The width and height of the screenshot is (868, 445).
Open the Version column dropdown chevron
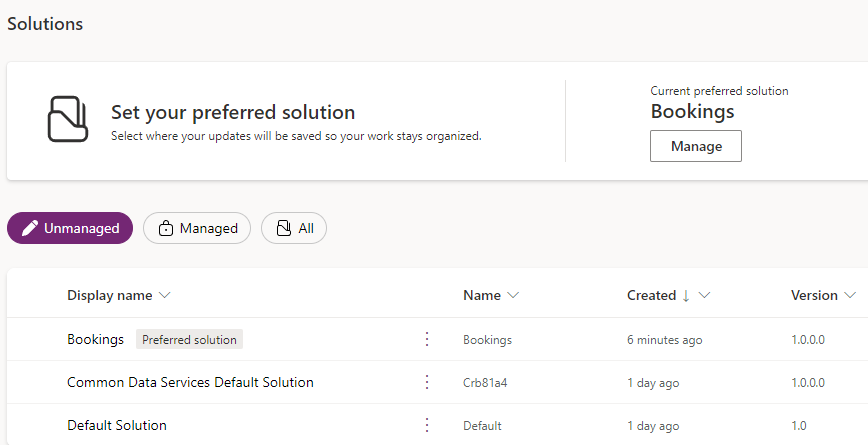pos(850,295)
